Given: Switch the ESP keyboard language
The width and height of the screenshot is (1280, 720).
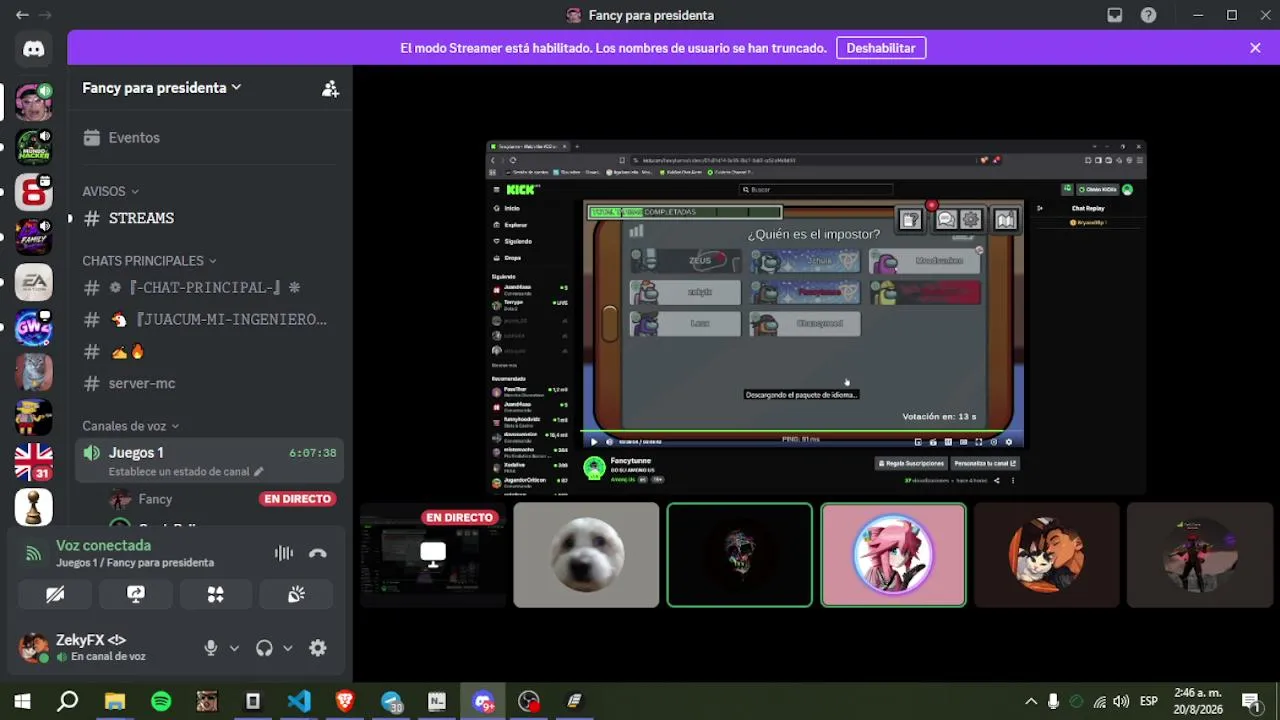Looking at the screenshot, I should pyautogui.click(x=1149, y=701).
